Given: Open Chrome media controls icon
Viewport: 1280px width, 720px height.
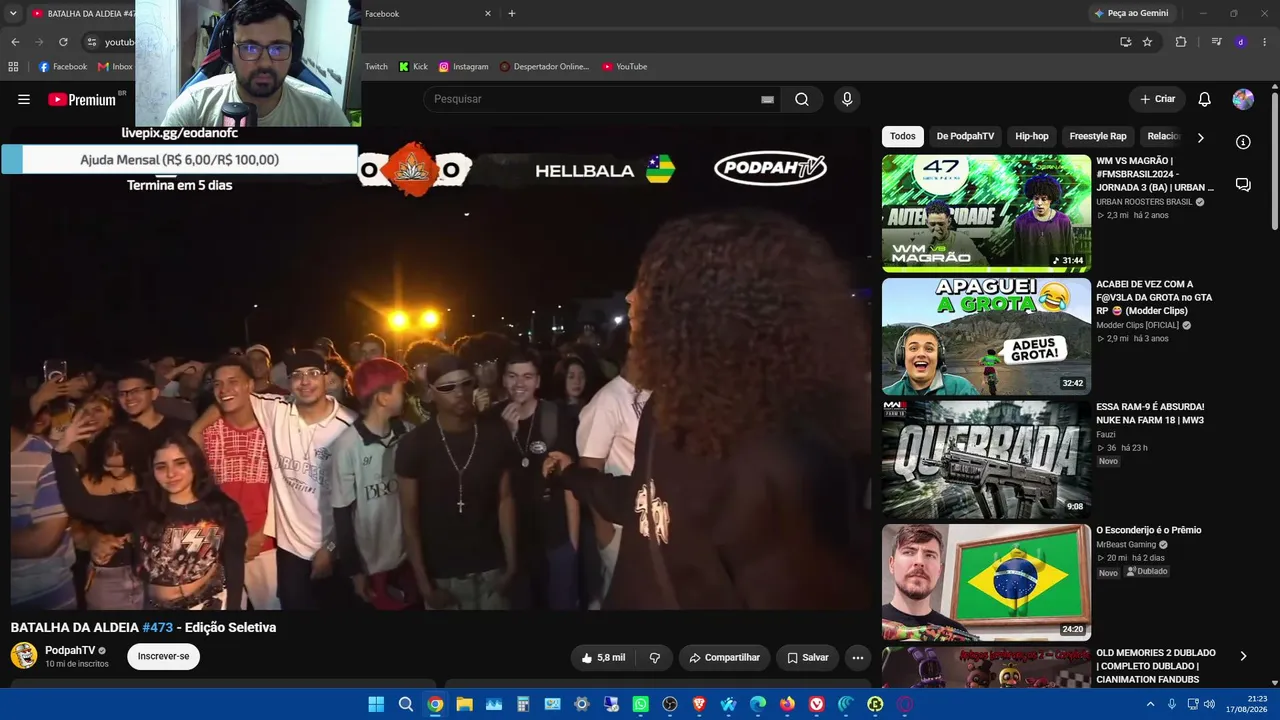Looking at the screenshot, I should coord(1216,42).
